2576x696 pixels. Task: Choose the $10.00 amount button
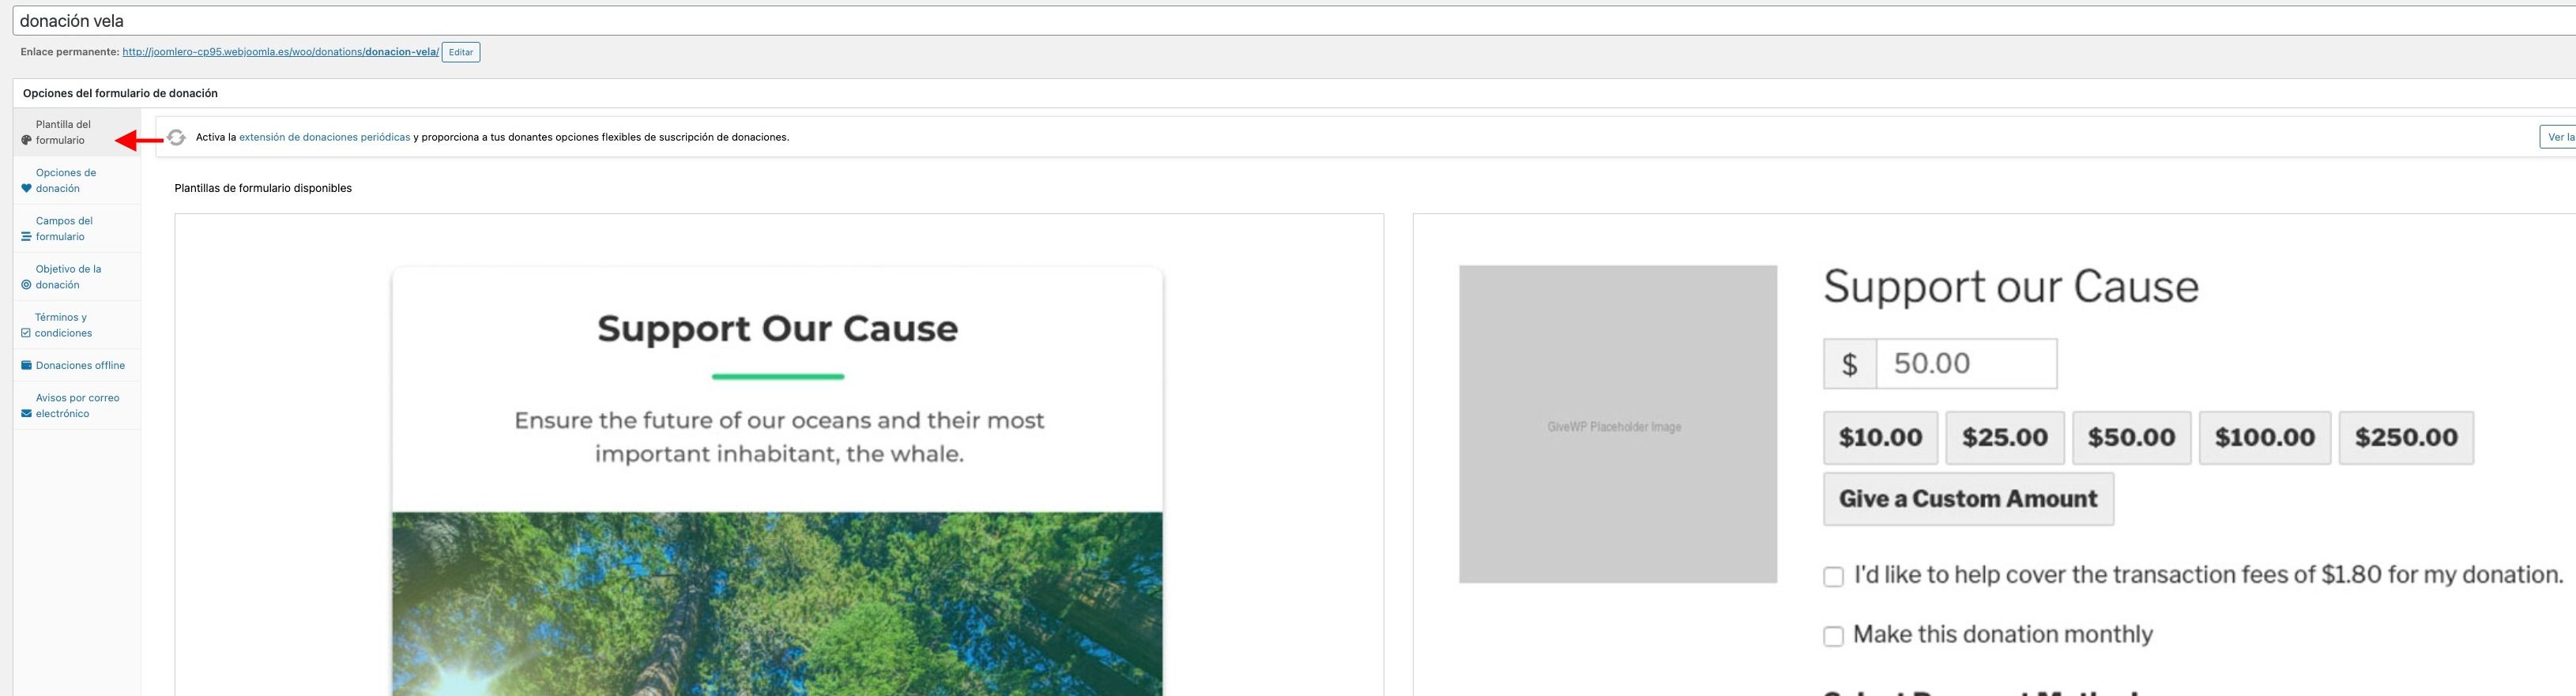(x=1881, y=438)
